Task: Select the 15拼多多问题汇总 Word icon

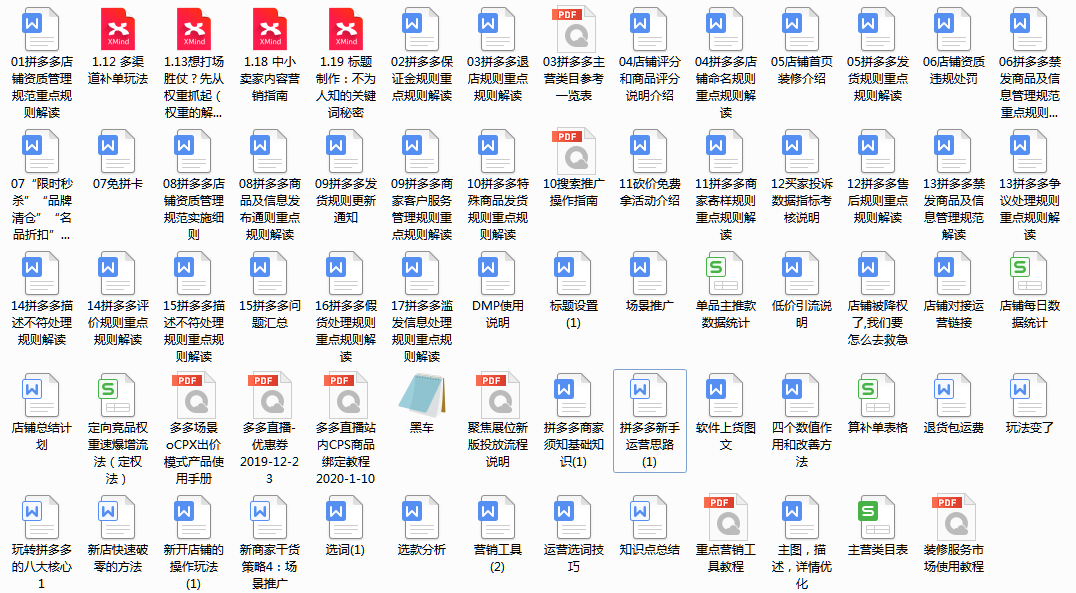Action: pyautogui.click(x=270, y=273)
